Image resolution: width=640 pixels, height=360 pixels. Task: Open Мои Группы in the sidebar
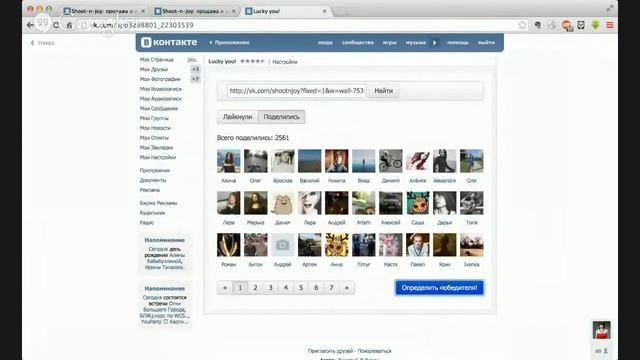click(x=154, y=118)
